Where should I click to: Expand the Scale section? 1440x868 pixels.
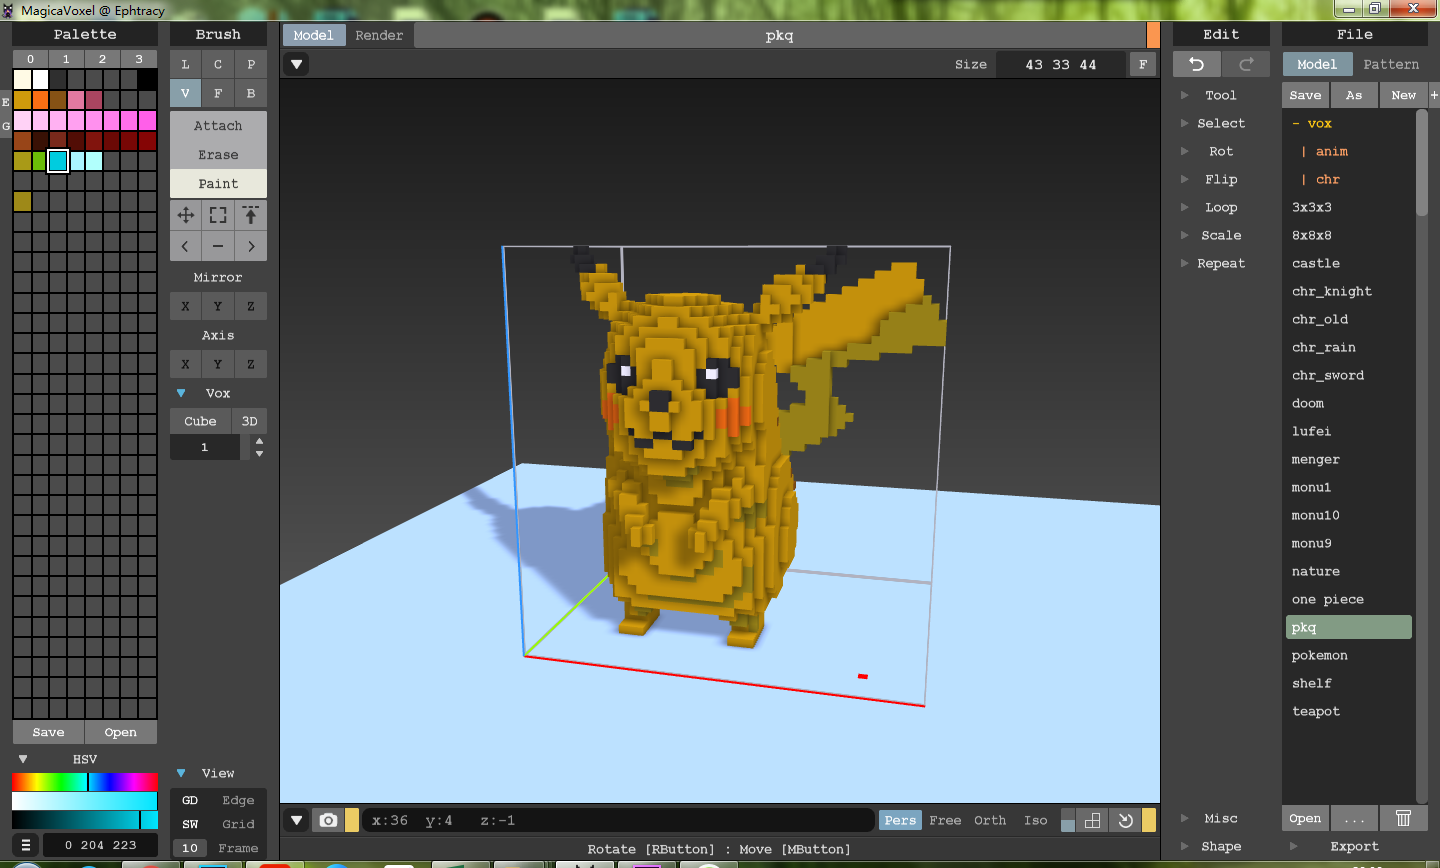tap(1221, 235)
